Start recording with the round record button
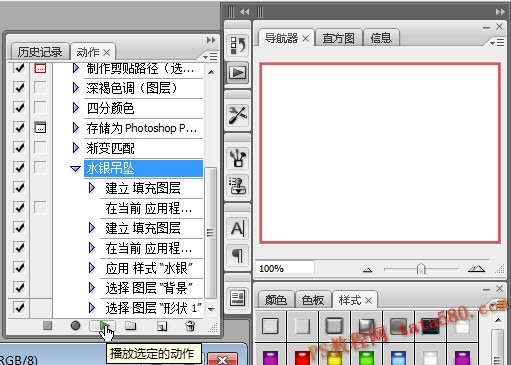 [x=75, y=325]
